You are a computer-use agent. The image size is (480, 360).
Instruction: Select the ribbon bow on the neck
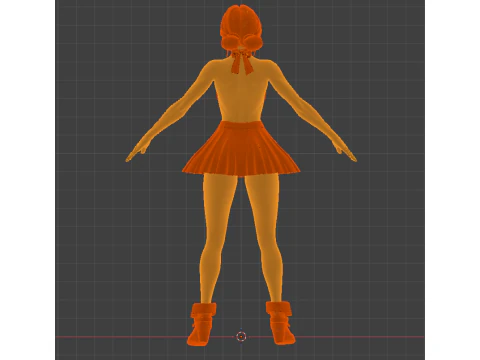tap(242, 62)
